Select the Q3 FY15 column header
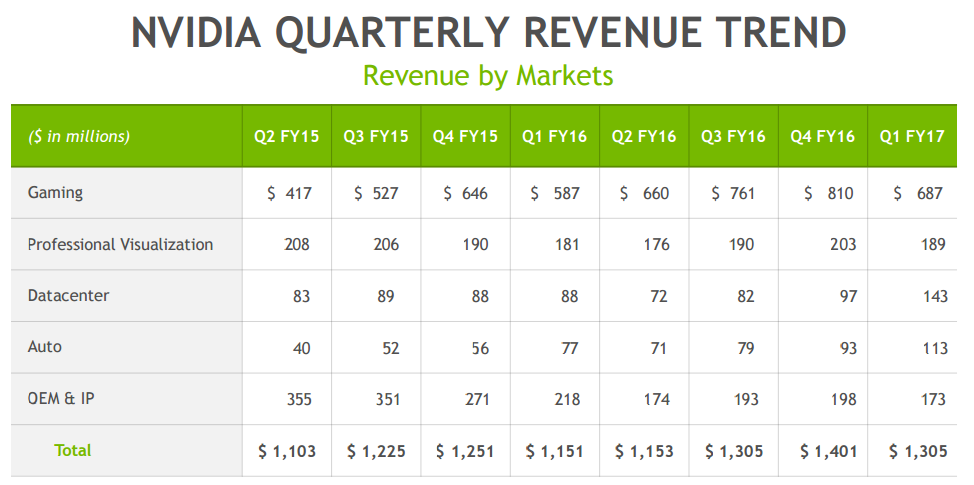 pyautogui.click(x=376, y=136)
